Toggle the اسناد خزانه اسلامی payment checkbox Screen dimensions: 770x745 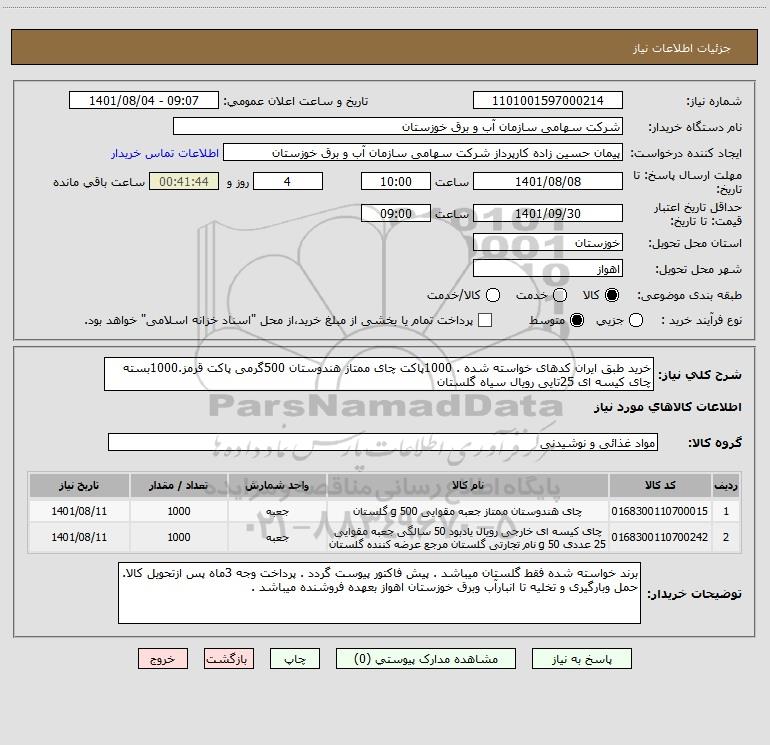tap(485, 320)
